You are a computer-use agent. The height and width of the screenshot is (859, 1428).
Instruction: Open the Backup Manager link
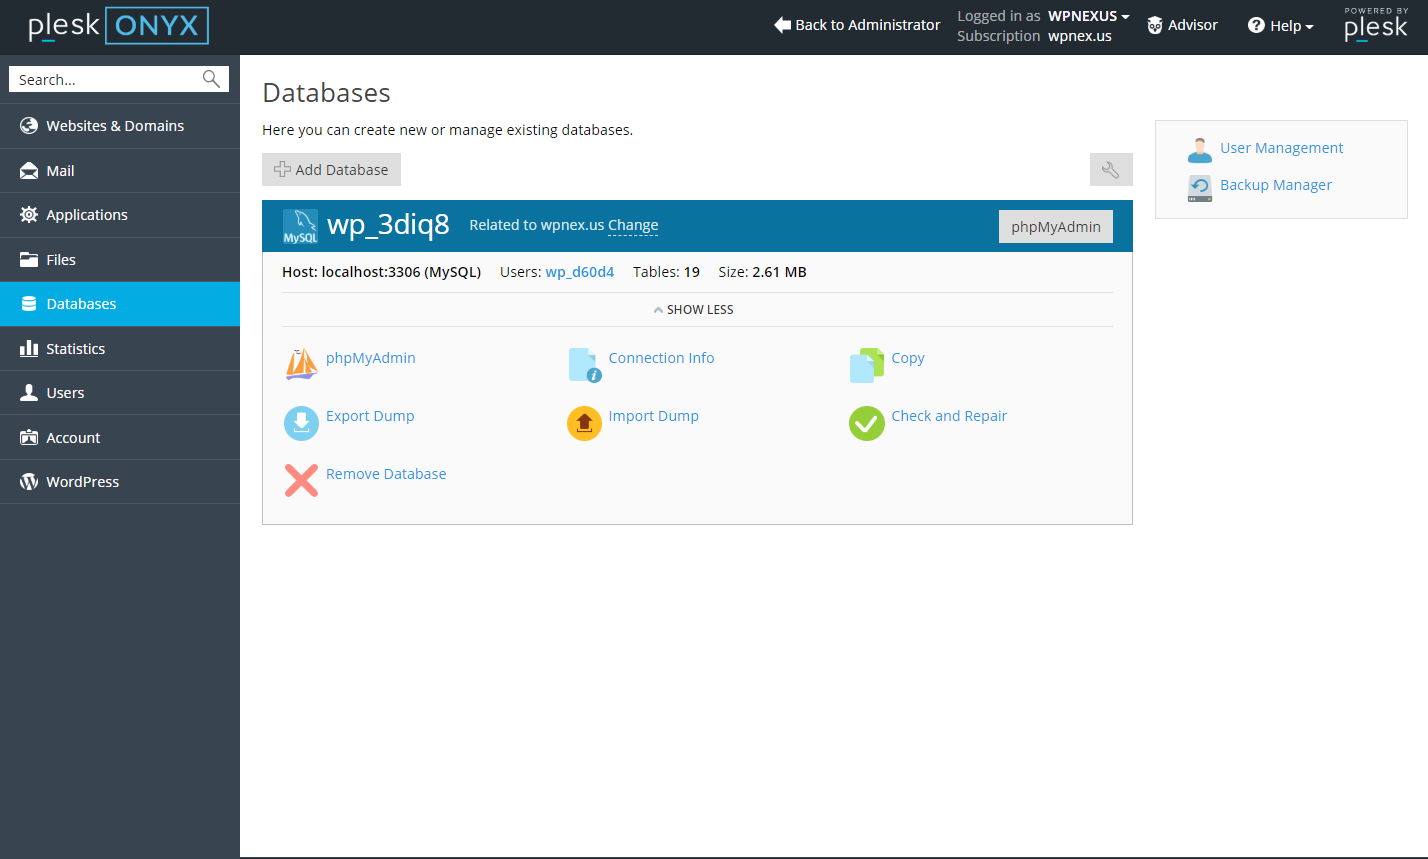(x=1276, y=185)
